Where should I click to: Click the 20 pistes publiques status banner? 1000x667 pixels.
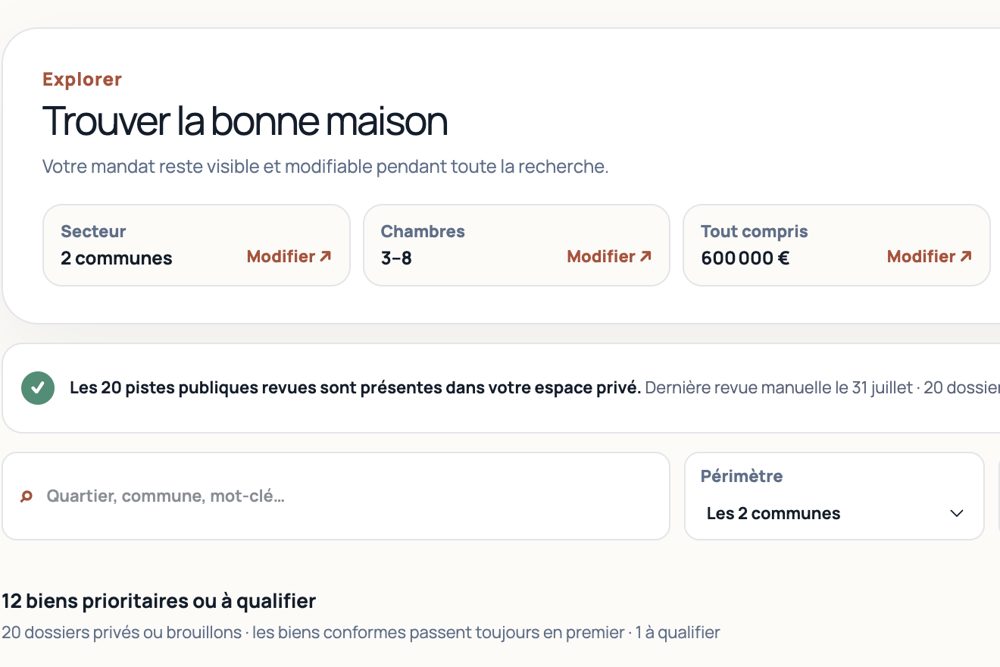501,388
